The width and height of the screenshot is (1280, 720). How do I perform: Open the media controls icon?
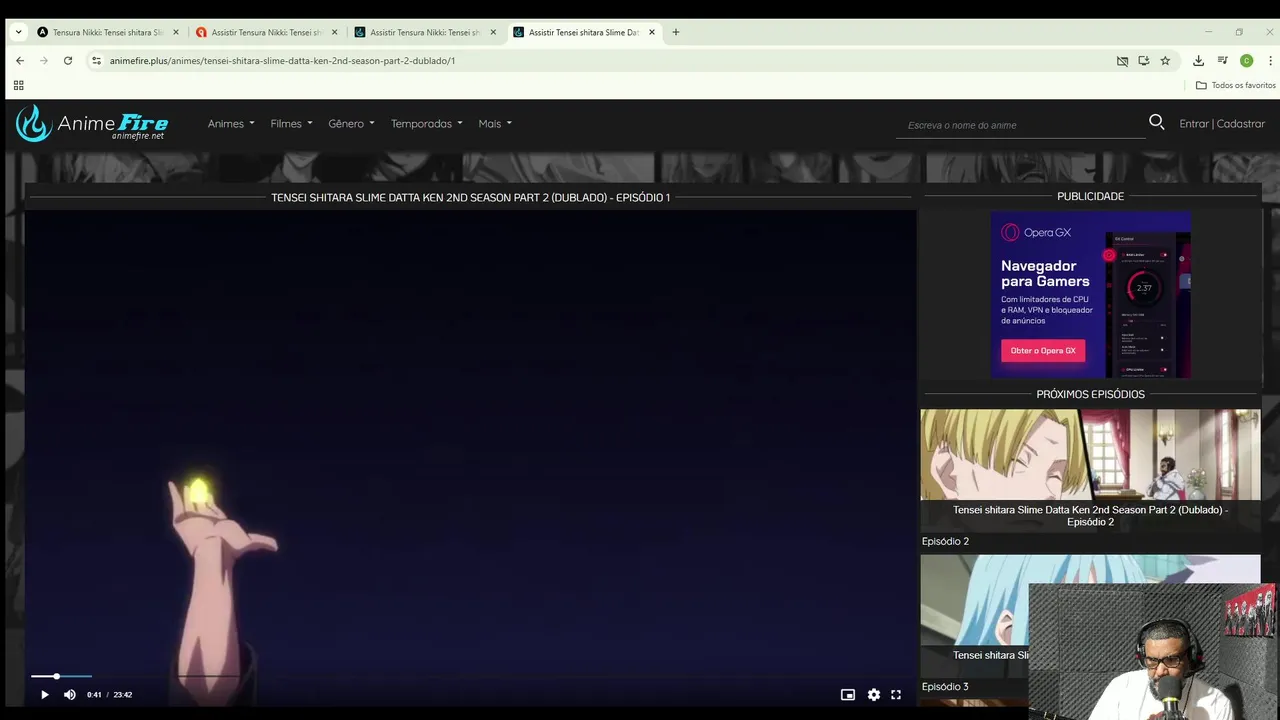1222,61
